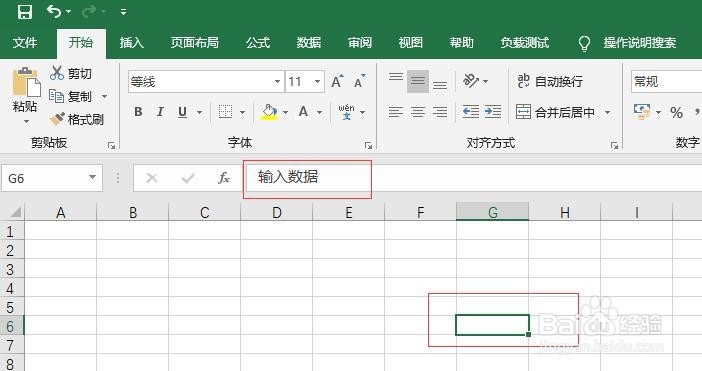Click the accounting number format icon
The height and width of the screenshot is (371, 702).
tap(642, 111)
